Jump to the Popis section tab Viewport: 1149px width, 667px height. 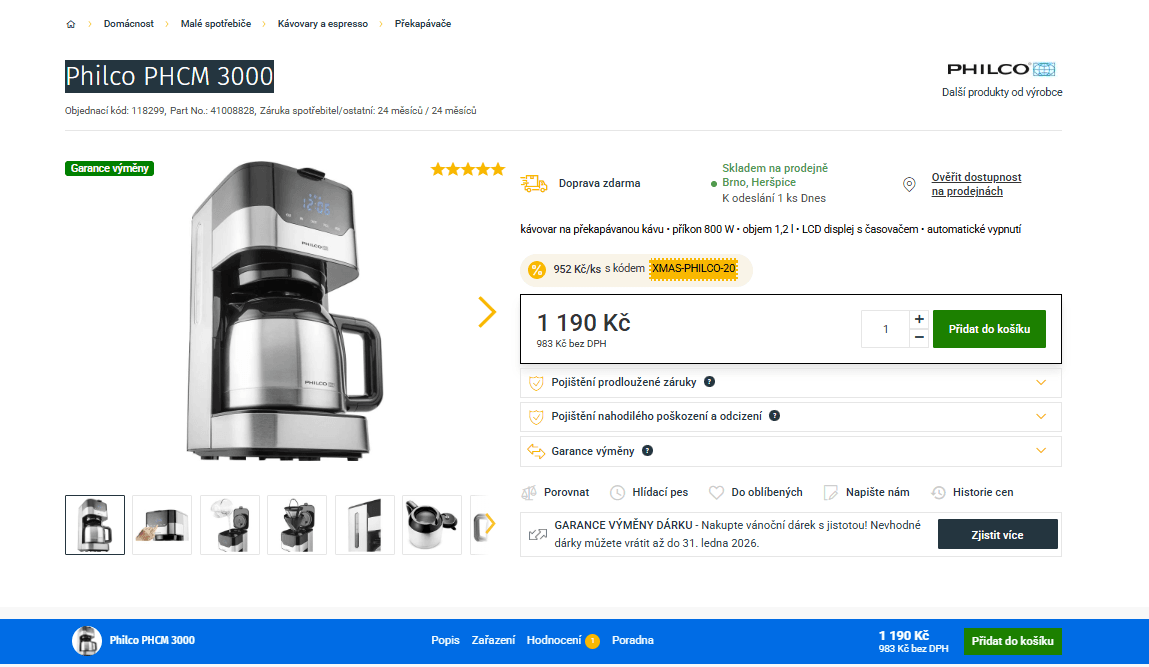coord(445,640)
